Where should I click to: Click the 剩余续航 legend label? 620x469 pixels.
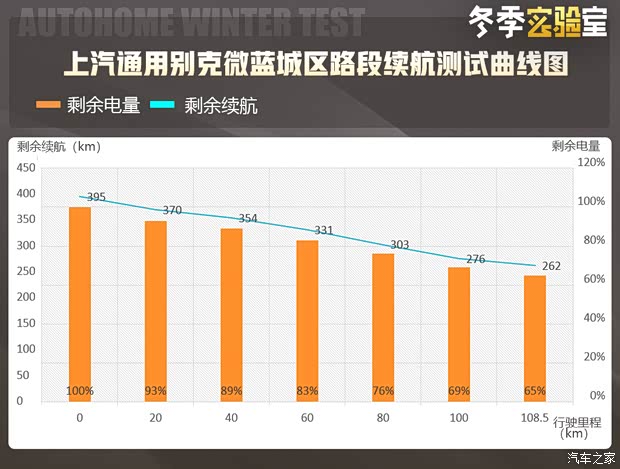point(221,105)
